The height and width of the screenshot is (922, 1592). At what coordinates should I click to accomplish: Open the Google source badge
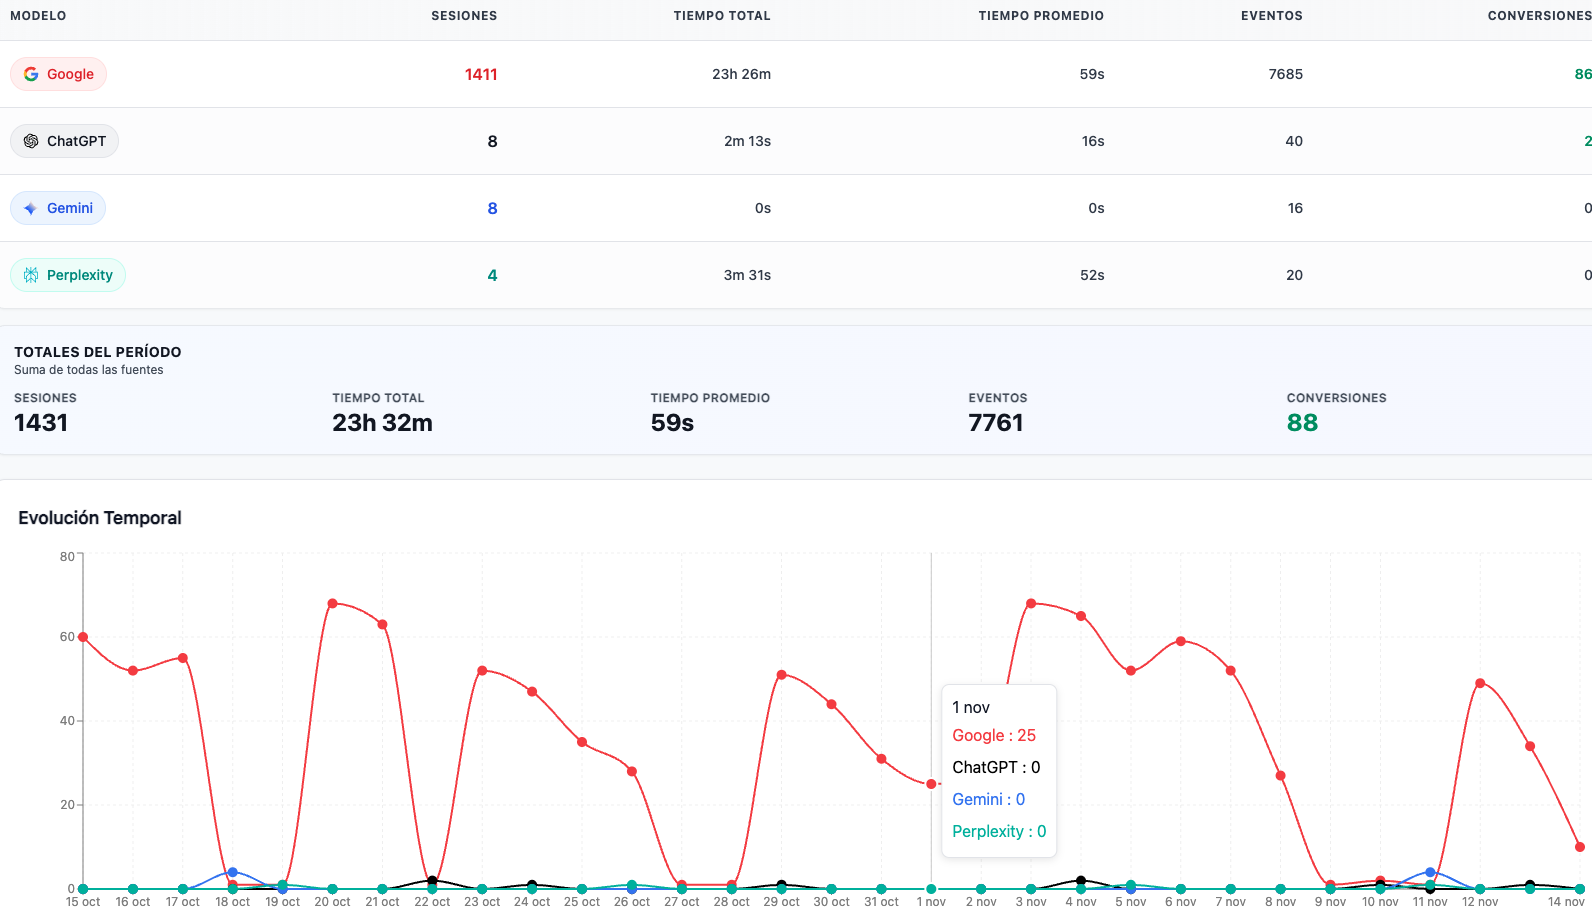point(59,74)
